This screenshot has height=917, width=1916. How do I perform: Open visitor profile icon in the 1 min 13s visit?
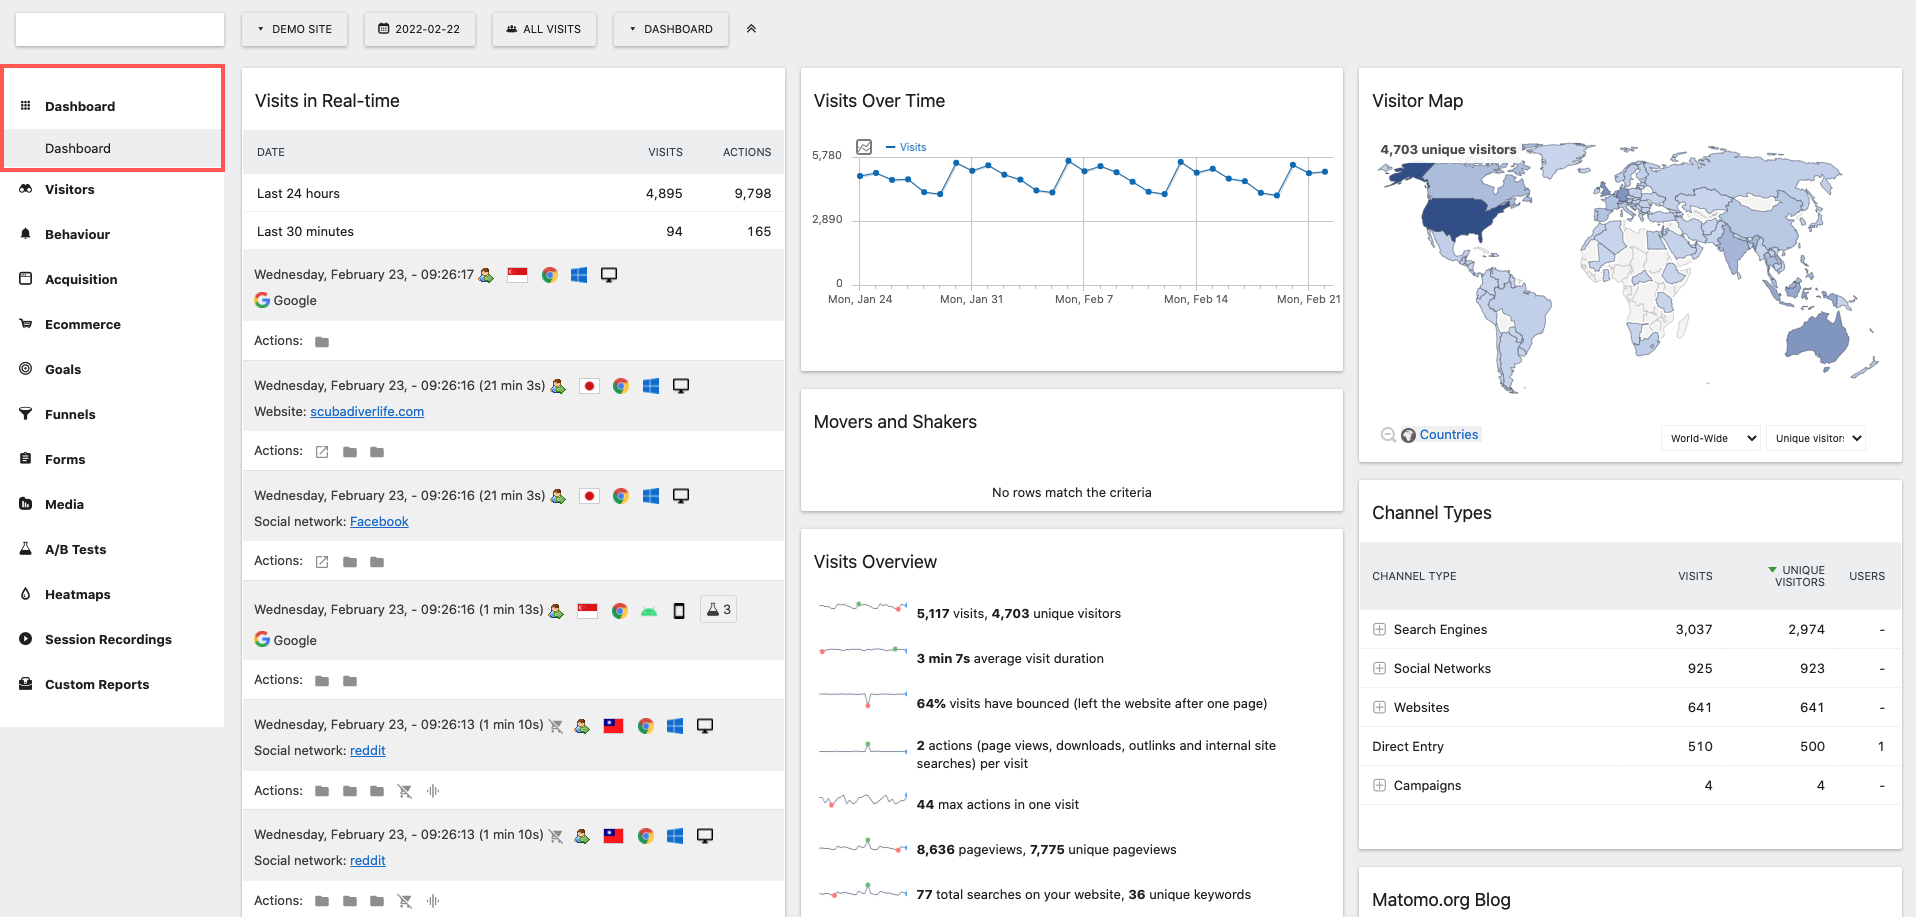556,611
